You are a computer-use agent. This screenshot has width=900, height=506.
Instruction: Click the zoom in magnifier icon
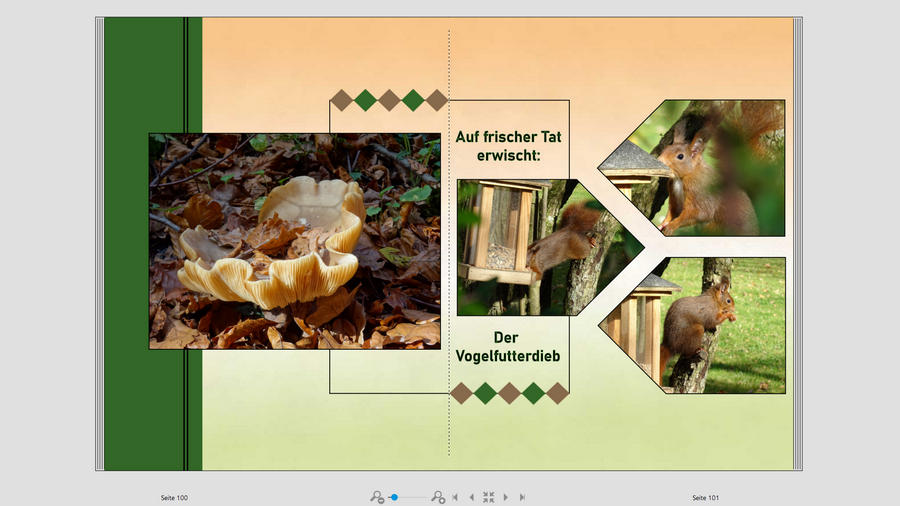tap(438, 497)
